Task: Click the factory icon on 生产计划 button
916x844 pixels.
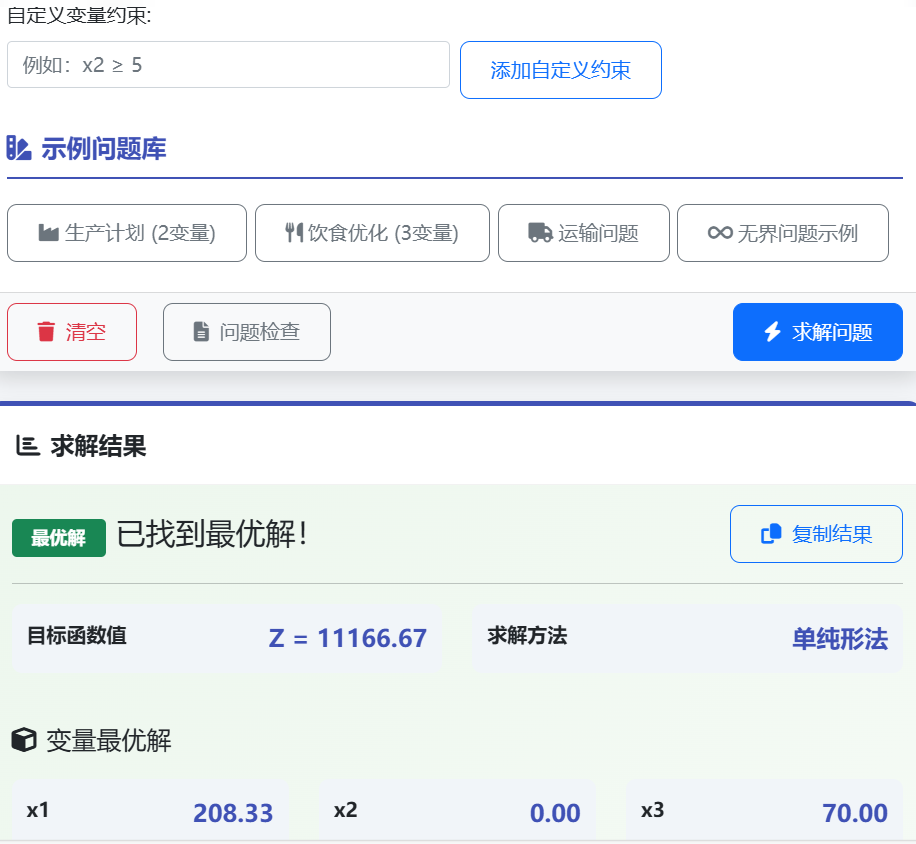Action: click(x=48, y=233)
